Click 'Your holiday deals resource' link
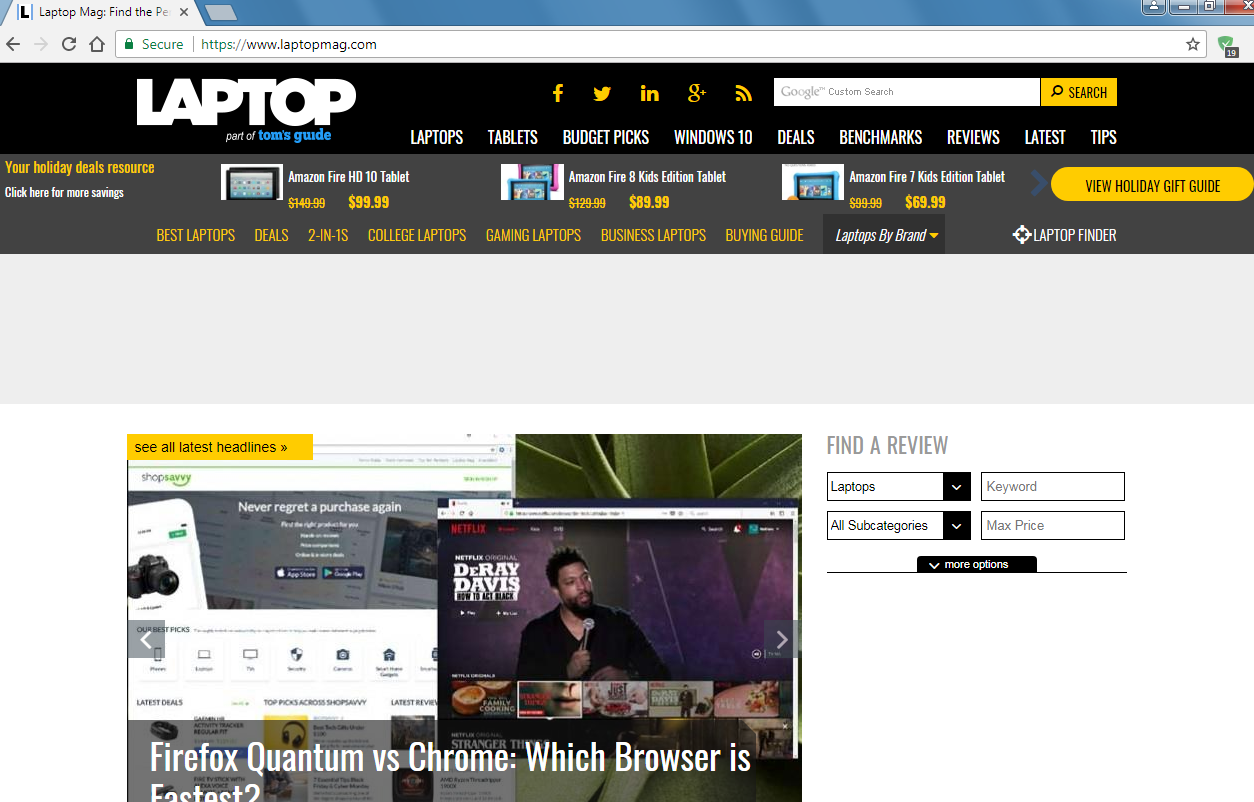The height and width of the screenshot is (802, 1254). (x=80, y=167)
